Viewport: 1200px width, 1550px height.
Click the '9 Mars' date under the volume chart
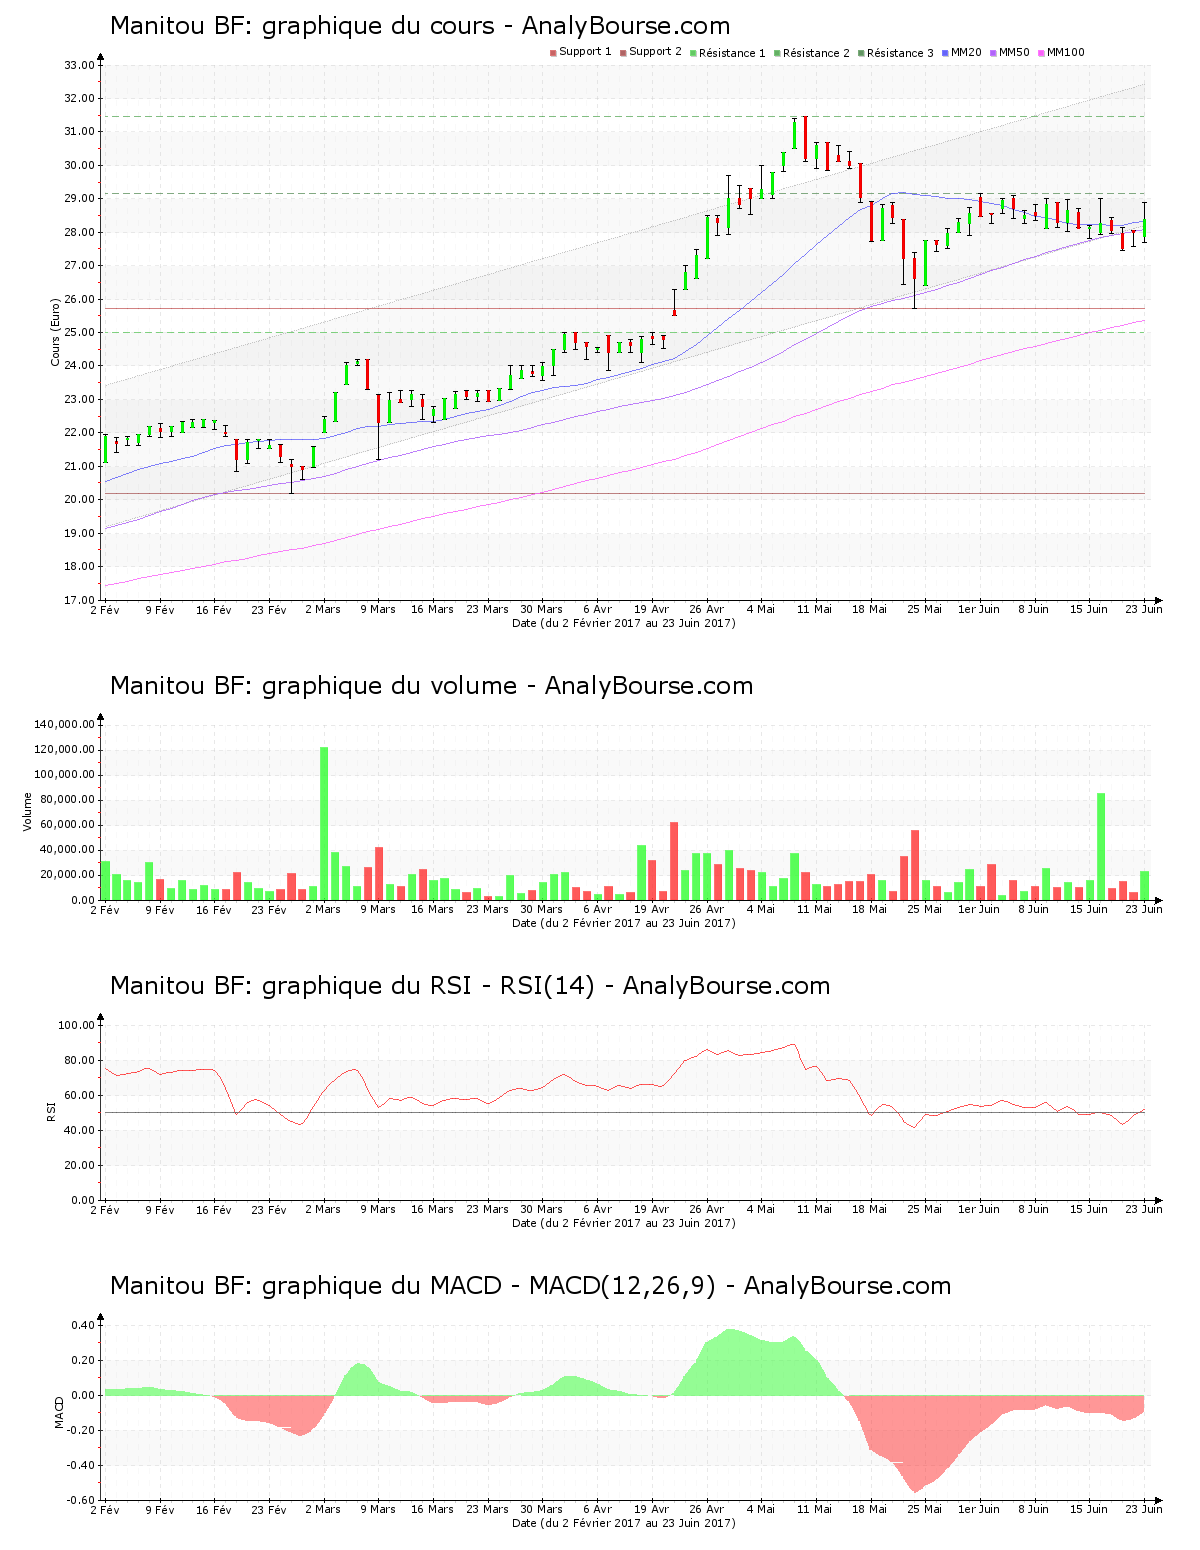coord(378,909)
